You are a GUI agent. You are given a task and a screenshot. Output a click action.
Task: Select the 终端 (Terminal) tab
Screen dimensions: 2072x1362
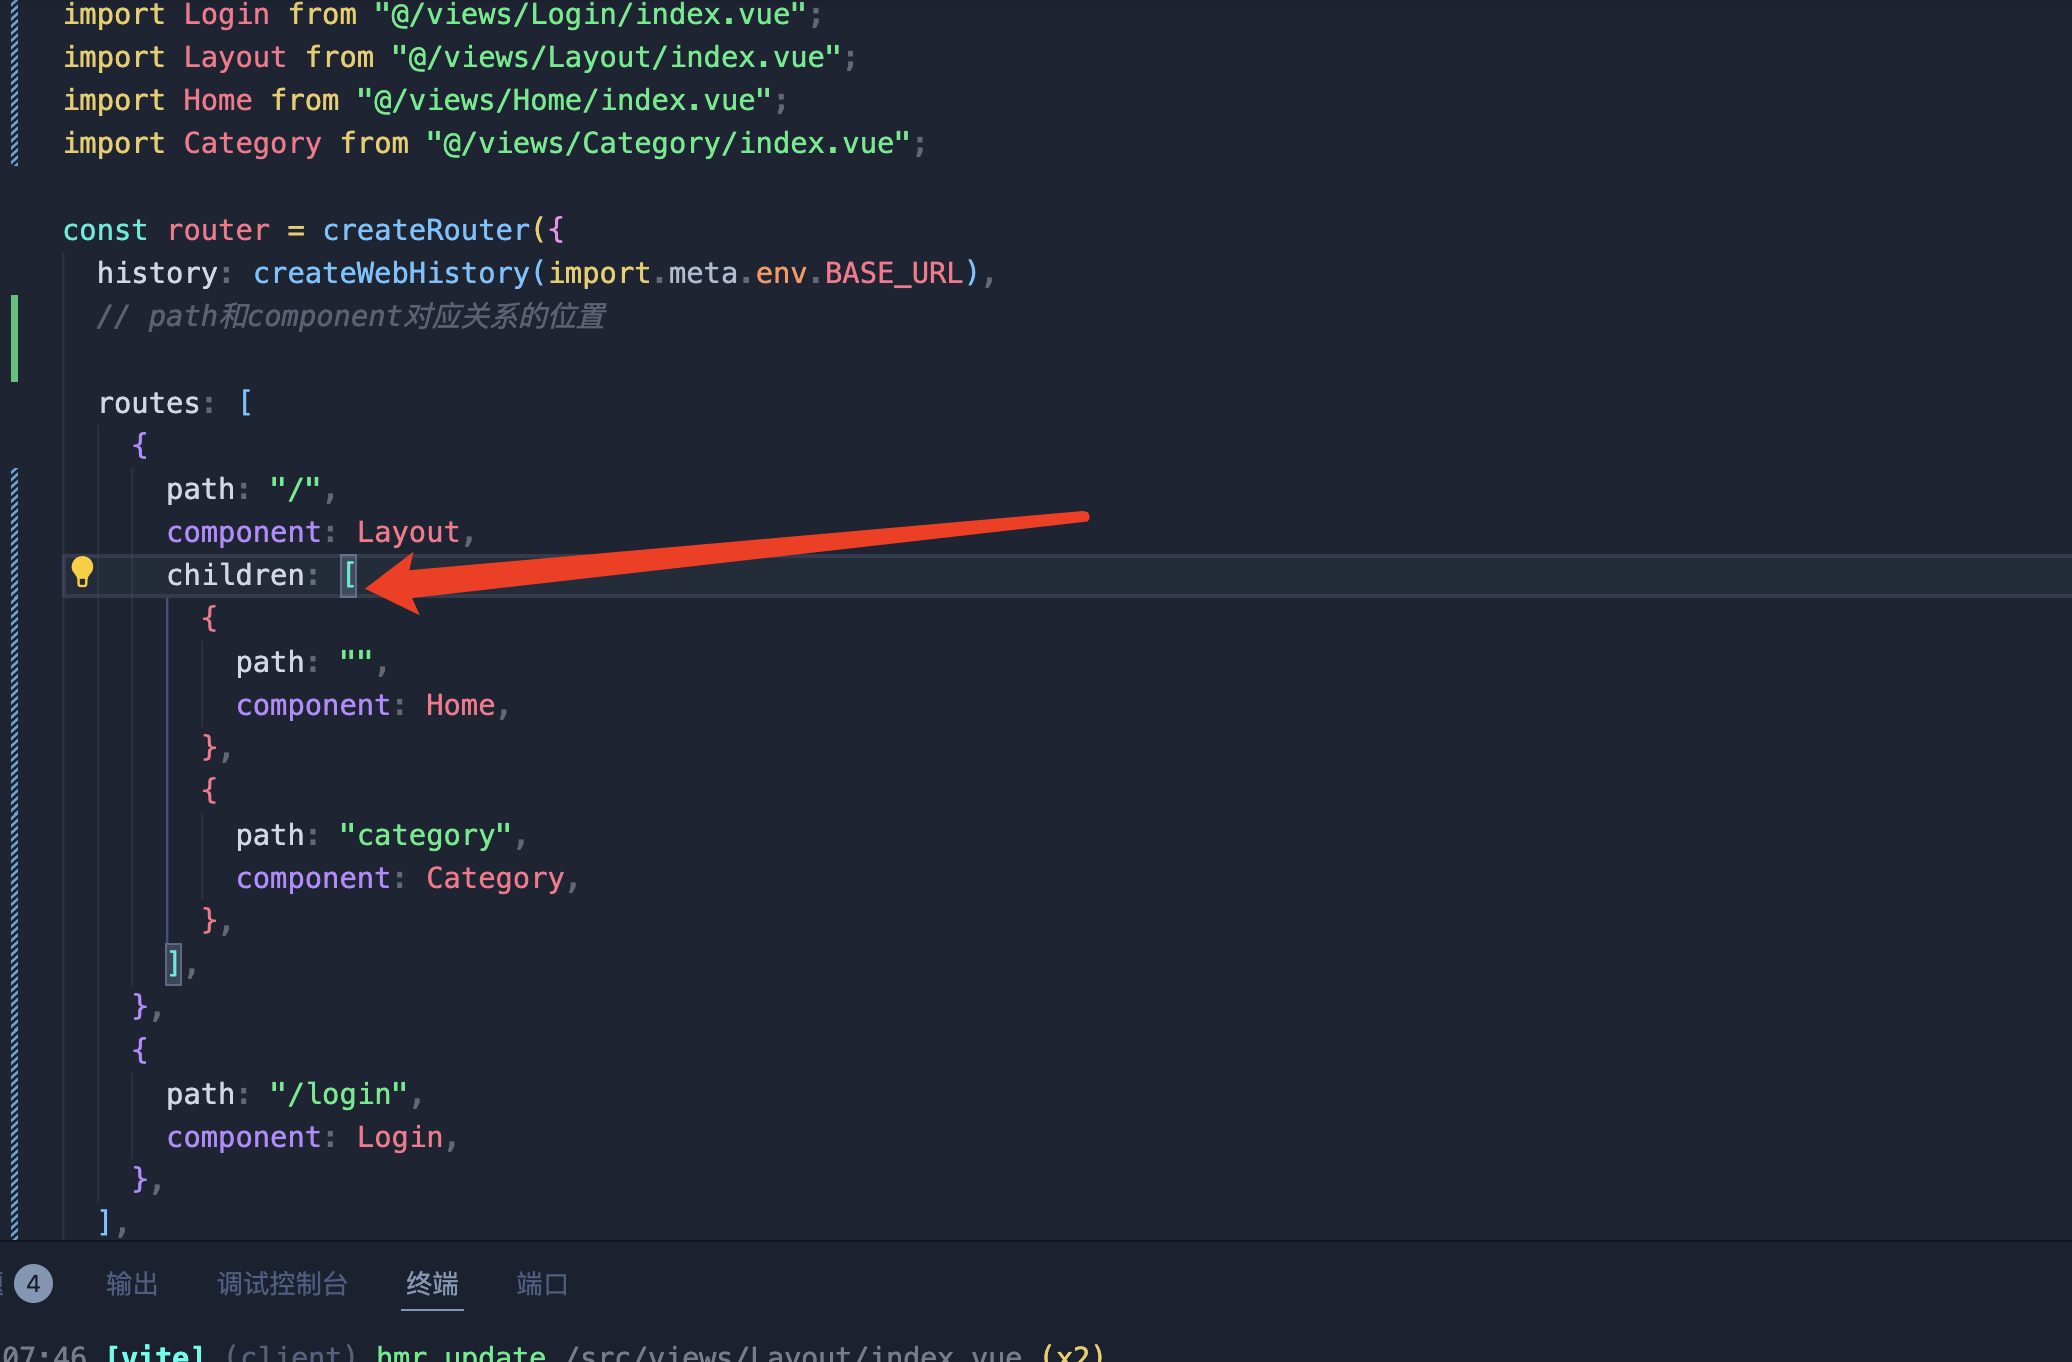[432, 1284]
